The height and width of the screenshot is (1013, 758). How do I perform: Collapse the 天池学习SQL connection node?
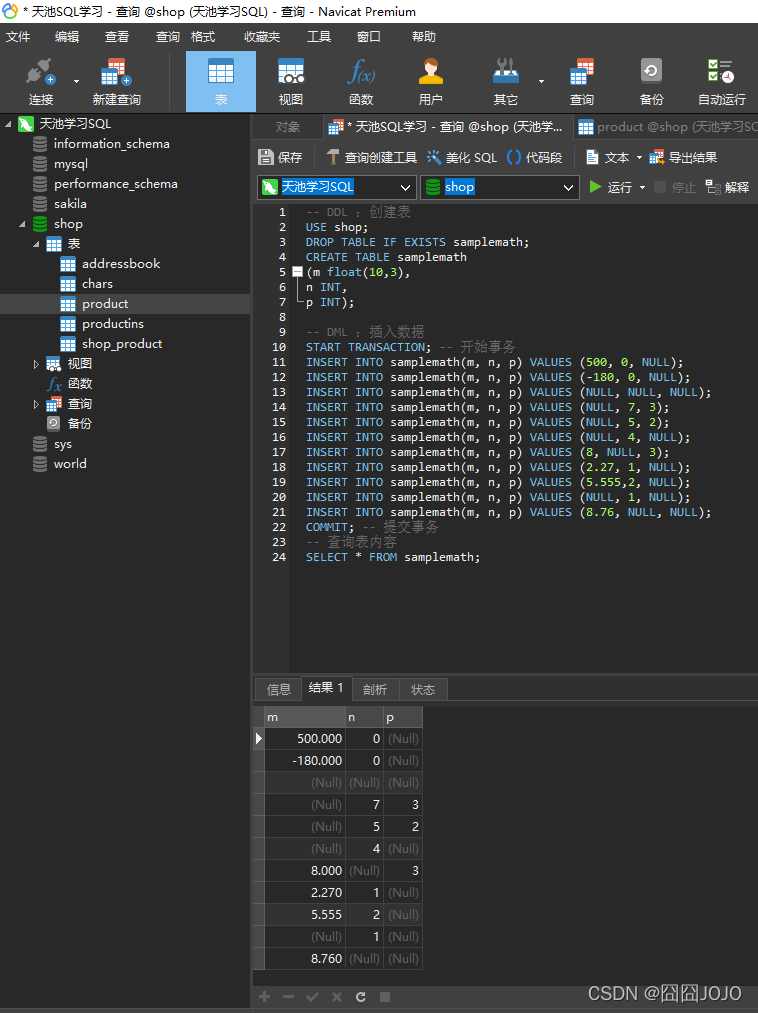click(x=8, y=123)
